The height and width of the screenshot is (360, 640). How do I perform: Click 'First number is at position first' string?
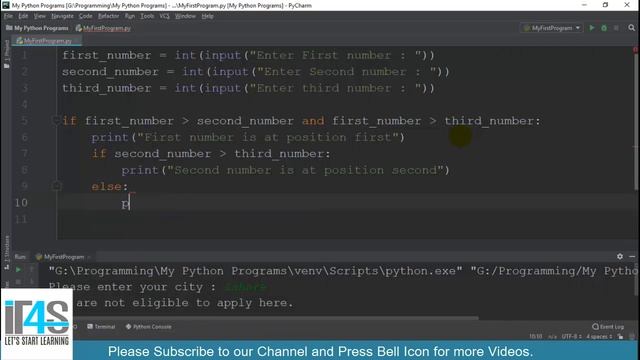(268, 138)
